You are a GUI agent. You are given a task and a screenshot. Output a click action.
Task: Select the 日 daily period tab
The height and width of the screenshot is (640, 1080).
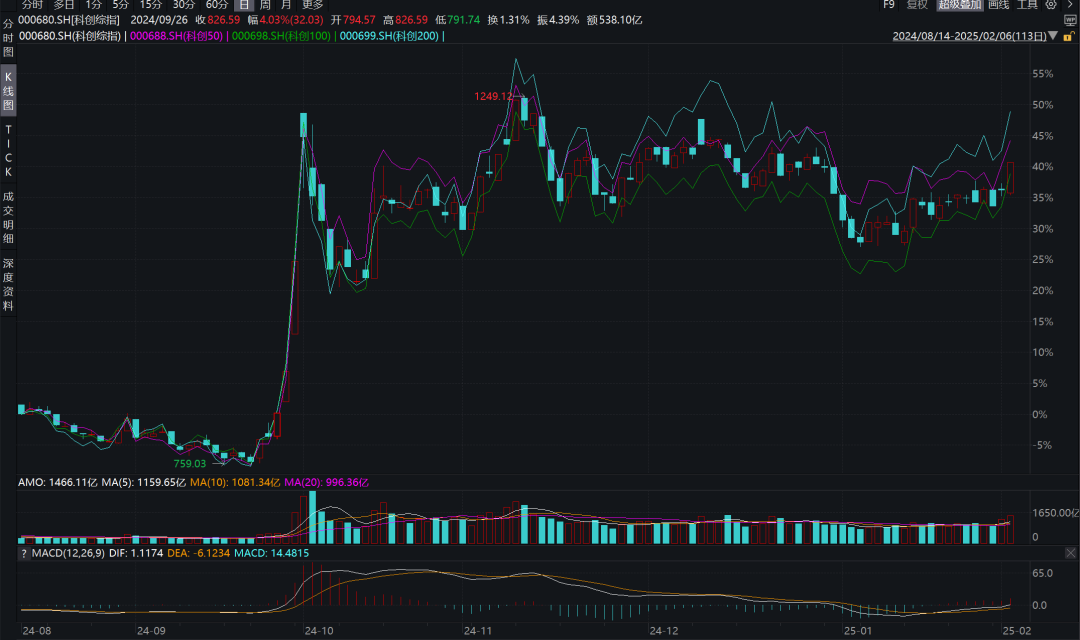point(245,5)
